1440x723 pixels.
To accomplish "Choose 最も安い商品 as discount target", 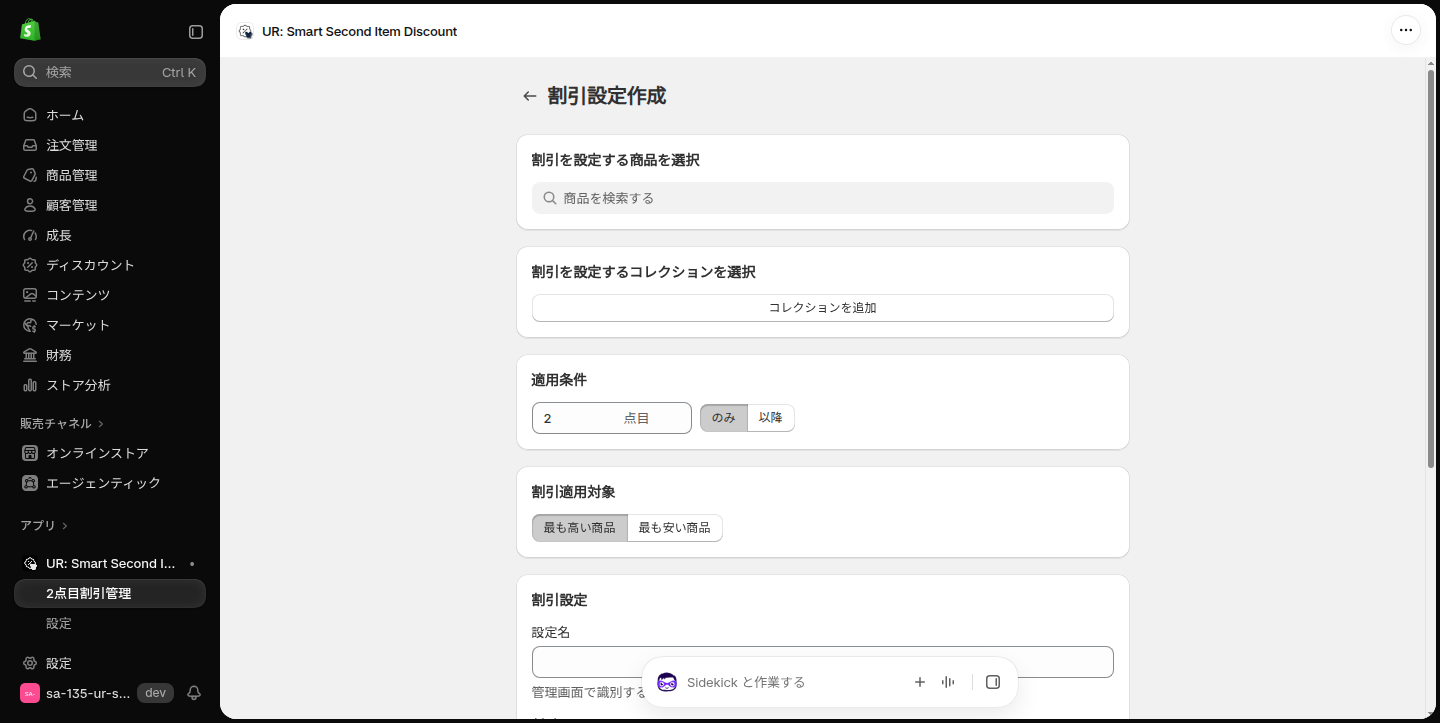I will [x=675, y=528].
